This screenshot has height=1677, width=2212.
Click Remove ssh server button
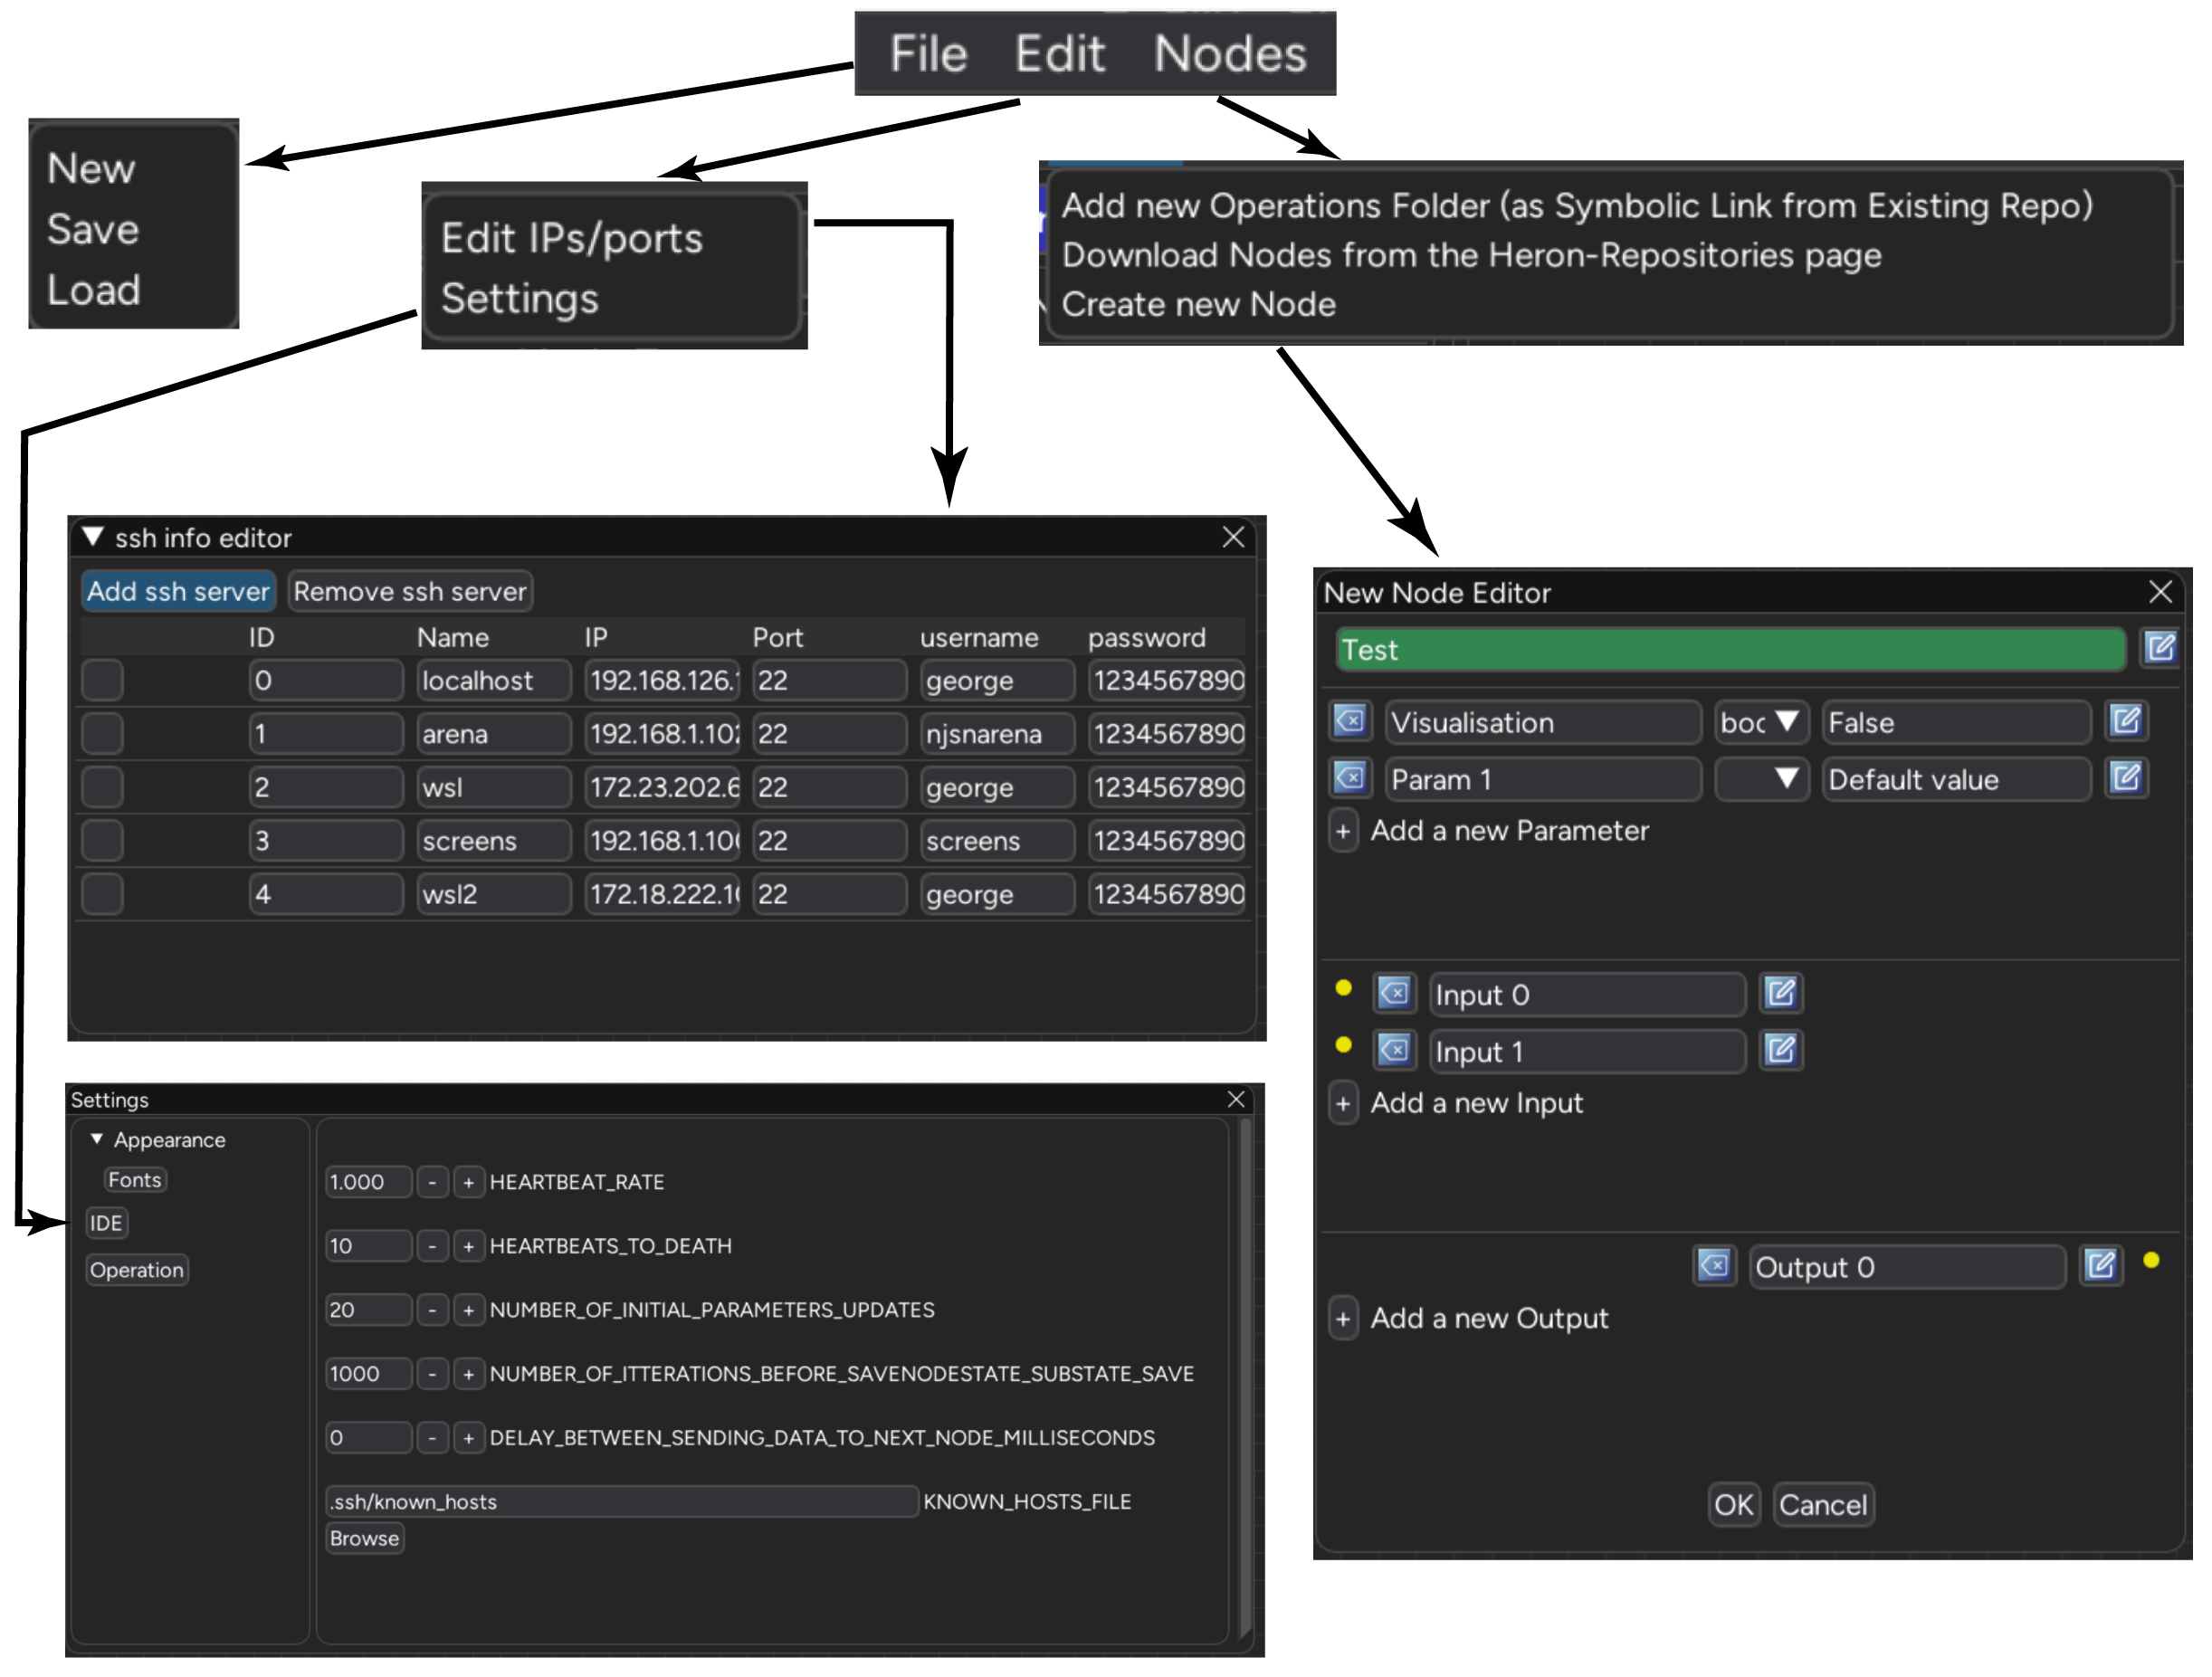[x=410, y=591]
